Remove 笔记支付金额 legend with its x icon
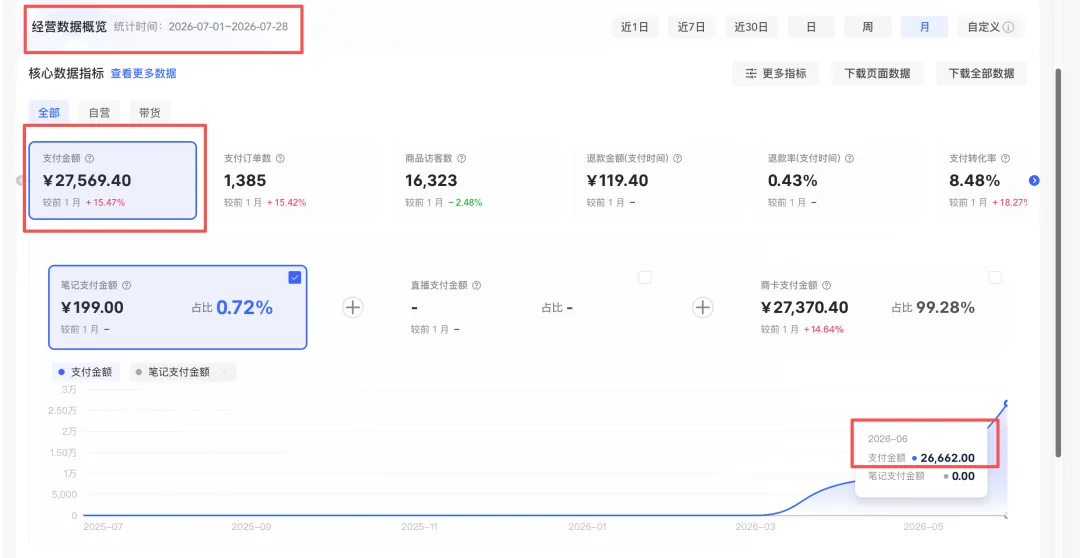1080x558 pixels. 224,372
